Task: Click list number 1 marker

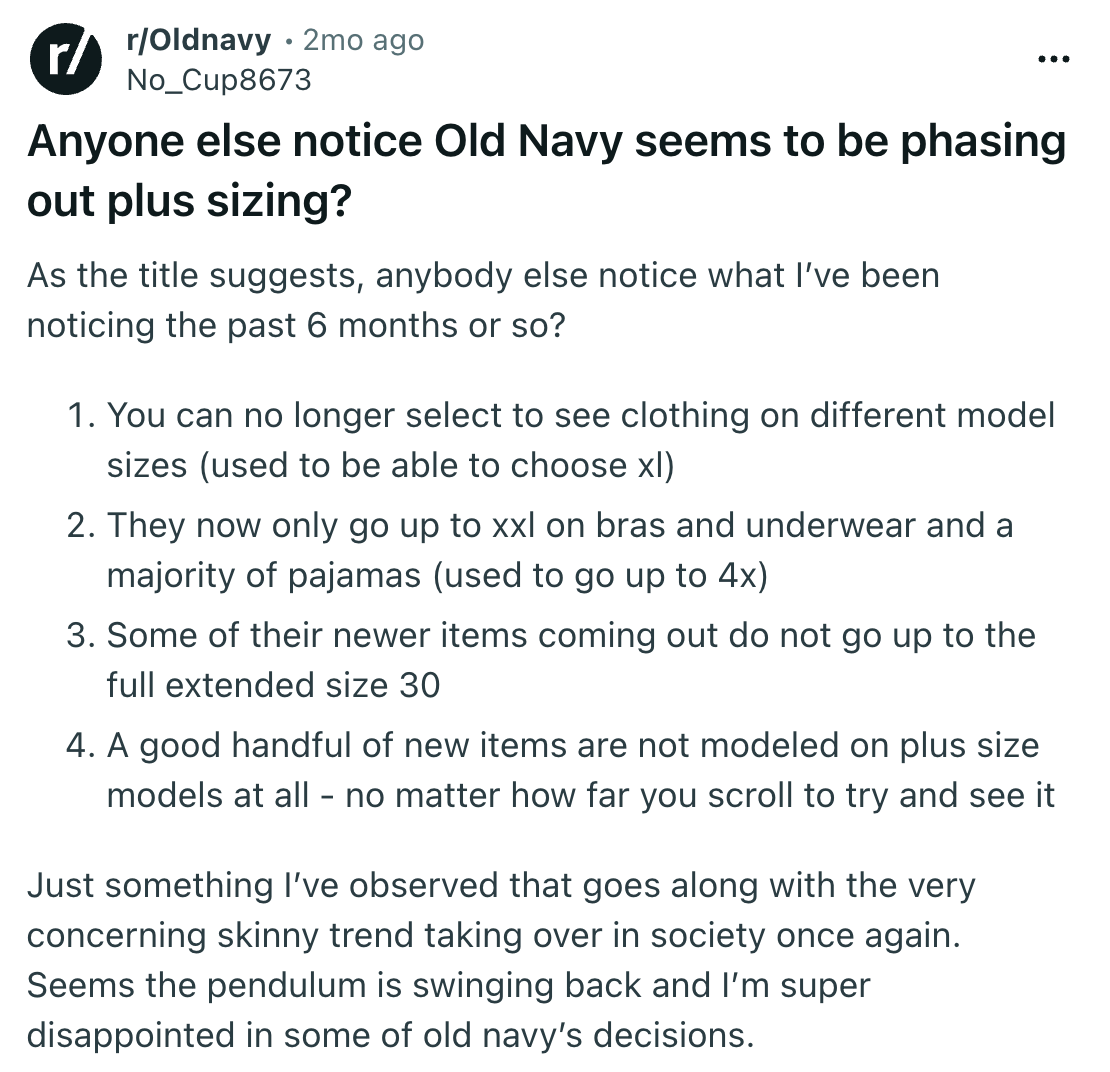Action: (x=81, y=415)
